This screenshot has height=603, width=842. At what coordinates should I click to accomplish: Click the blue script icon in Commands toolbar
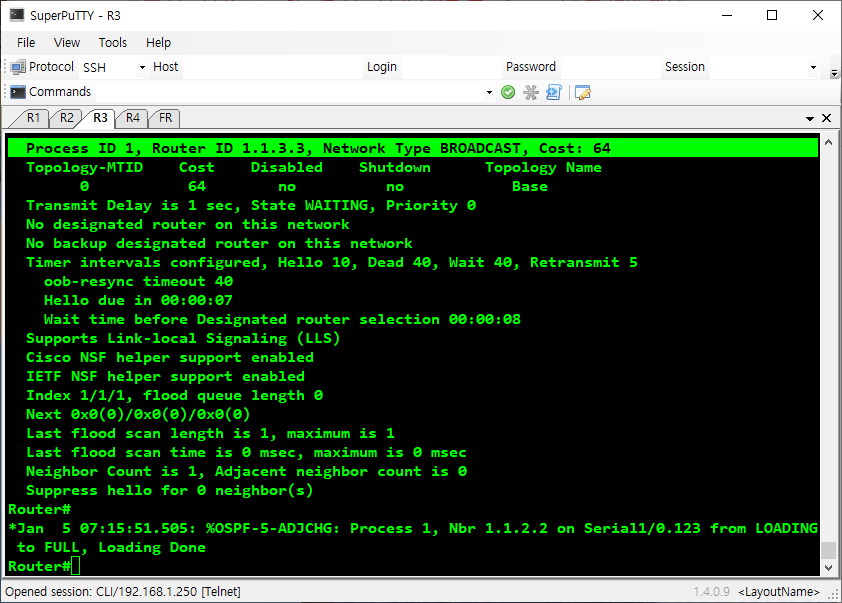554,92
